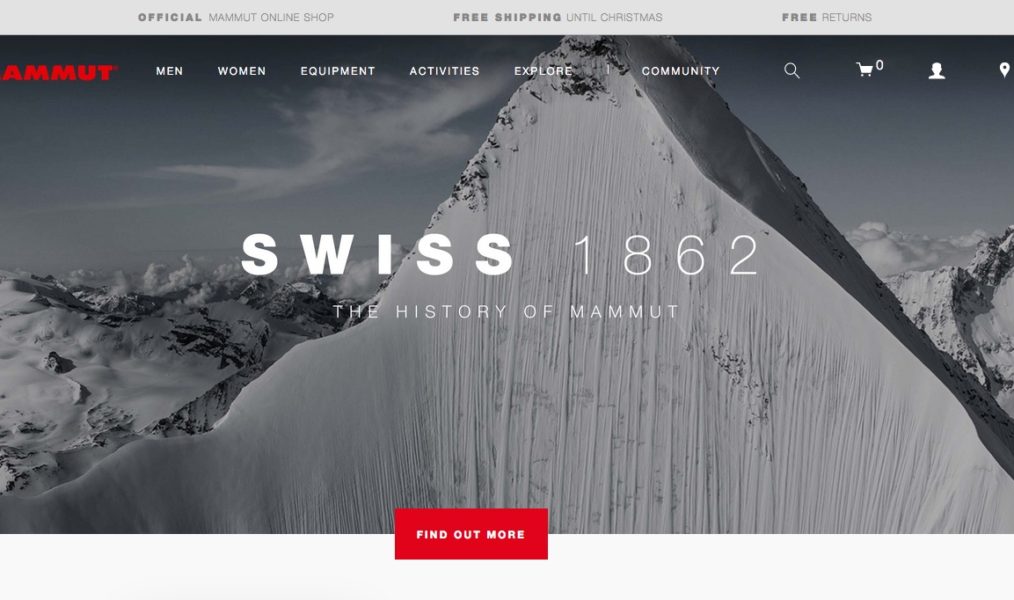Image resolution: width=1014 pixels, height=600 pixels.
Task: Open the Explore menu
Action: click(543, 71)
